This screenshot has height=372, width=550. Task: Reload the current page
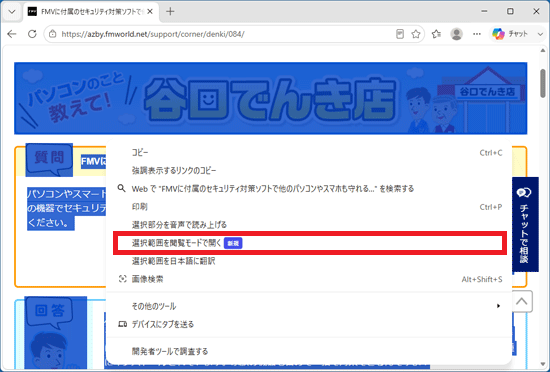click(32, 34)
